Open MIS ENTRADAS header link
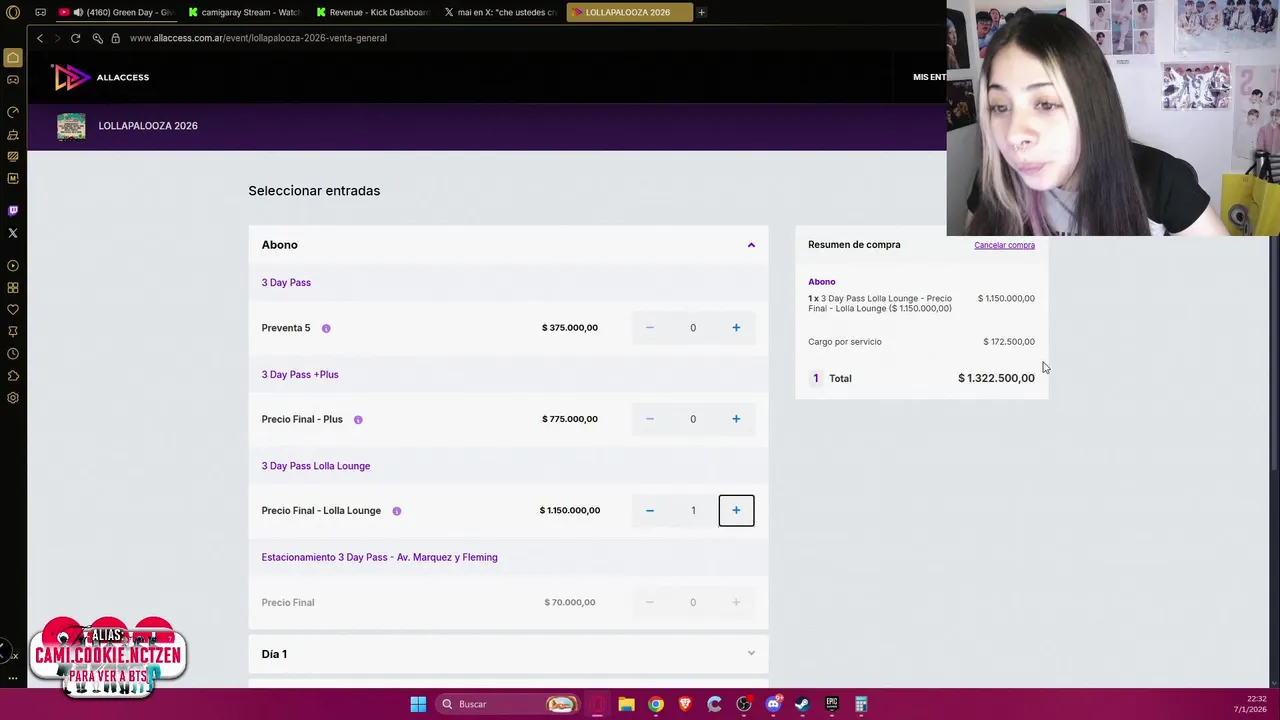Screen dimensions: 1280x720 pos(929,77)
